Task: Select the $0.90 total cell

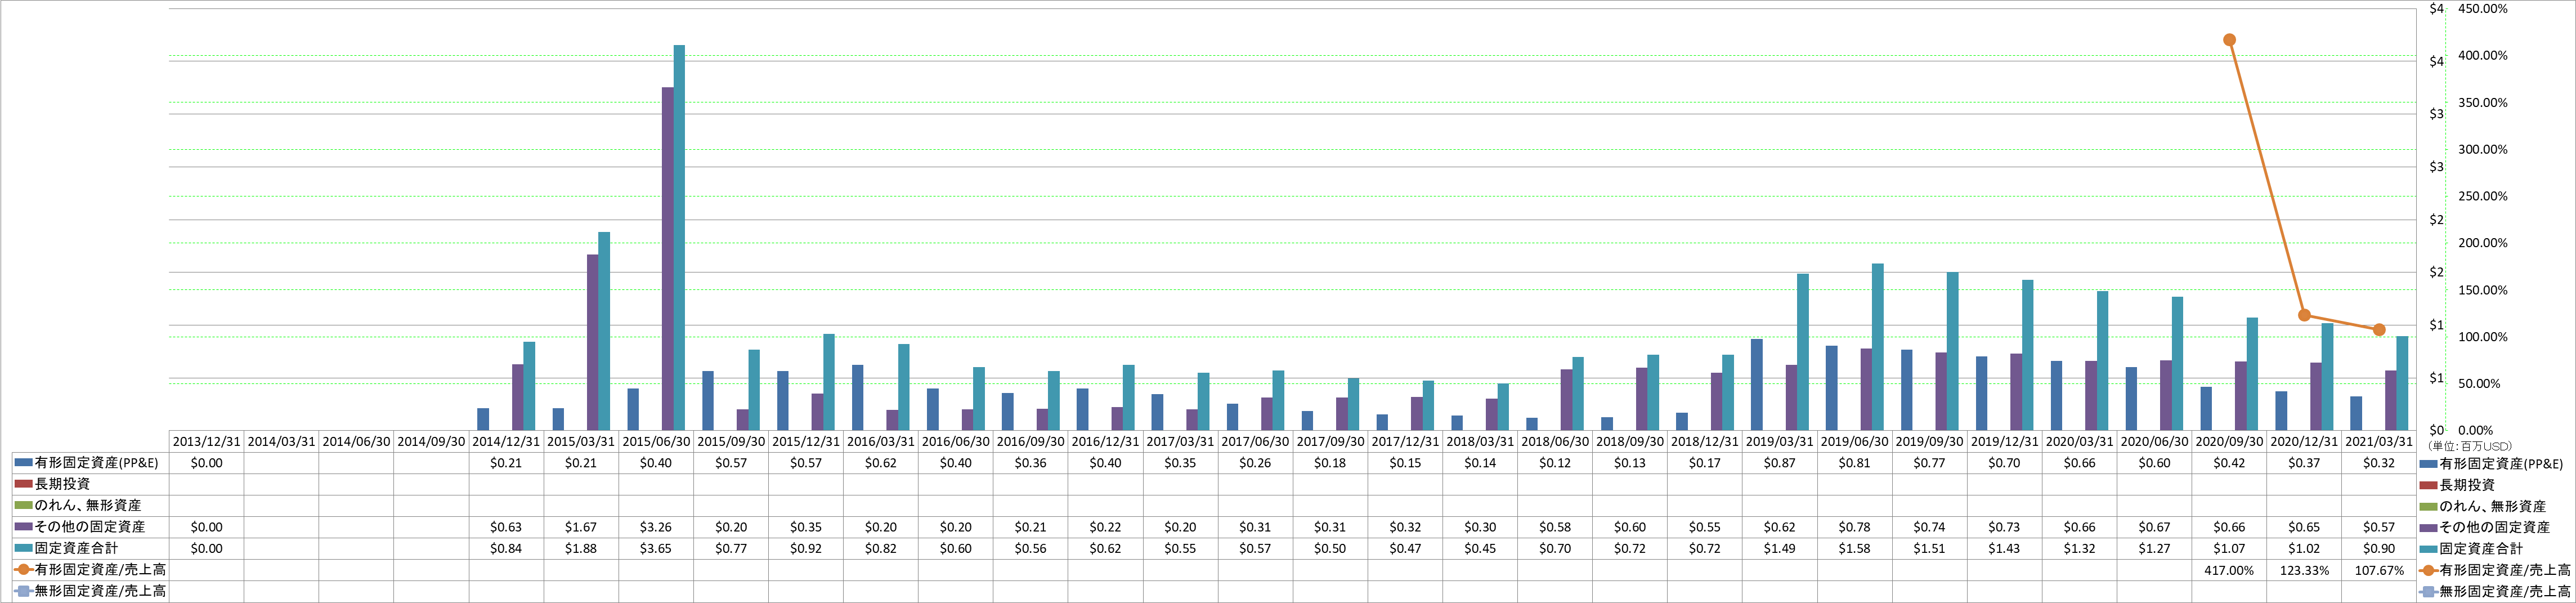Action: (2379, 548)
